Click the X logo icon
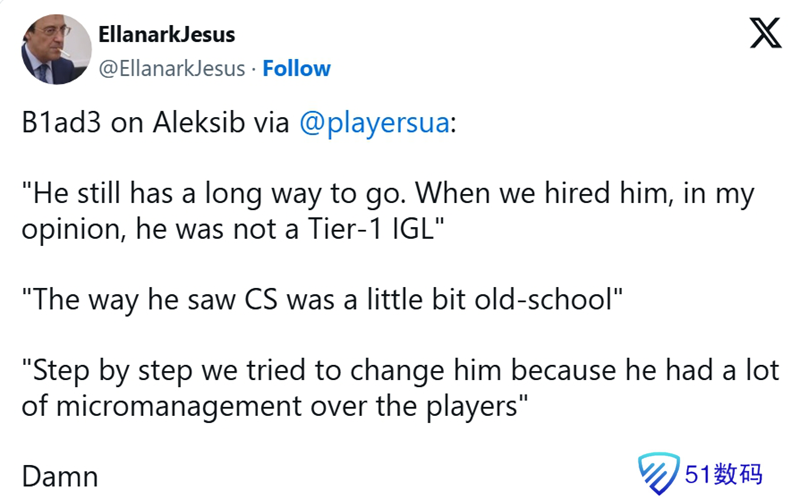Image resolution: width=800 pixels, height=499 pixels. (766, 34)
